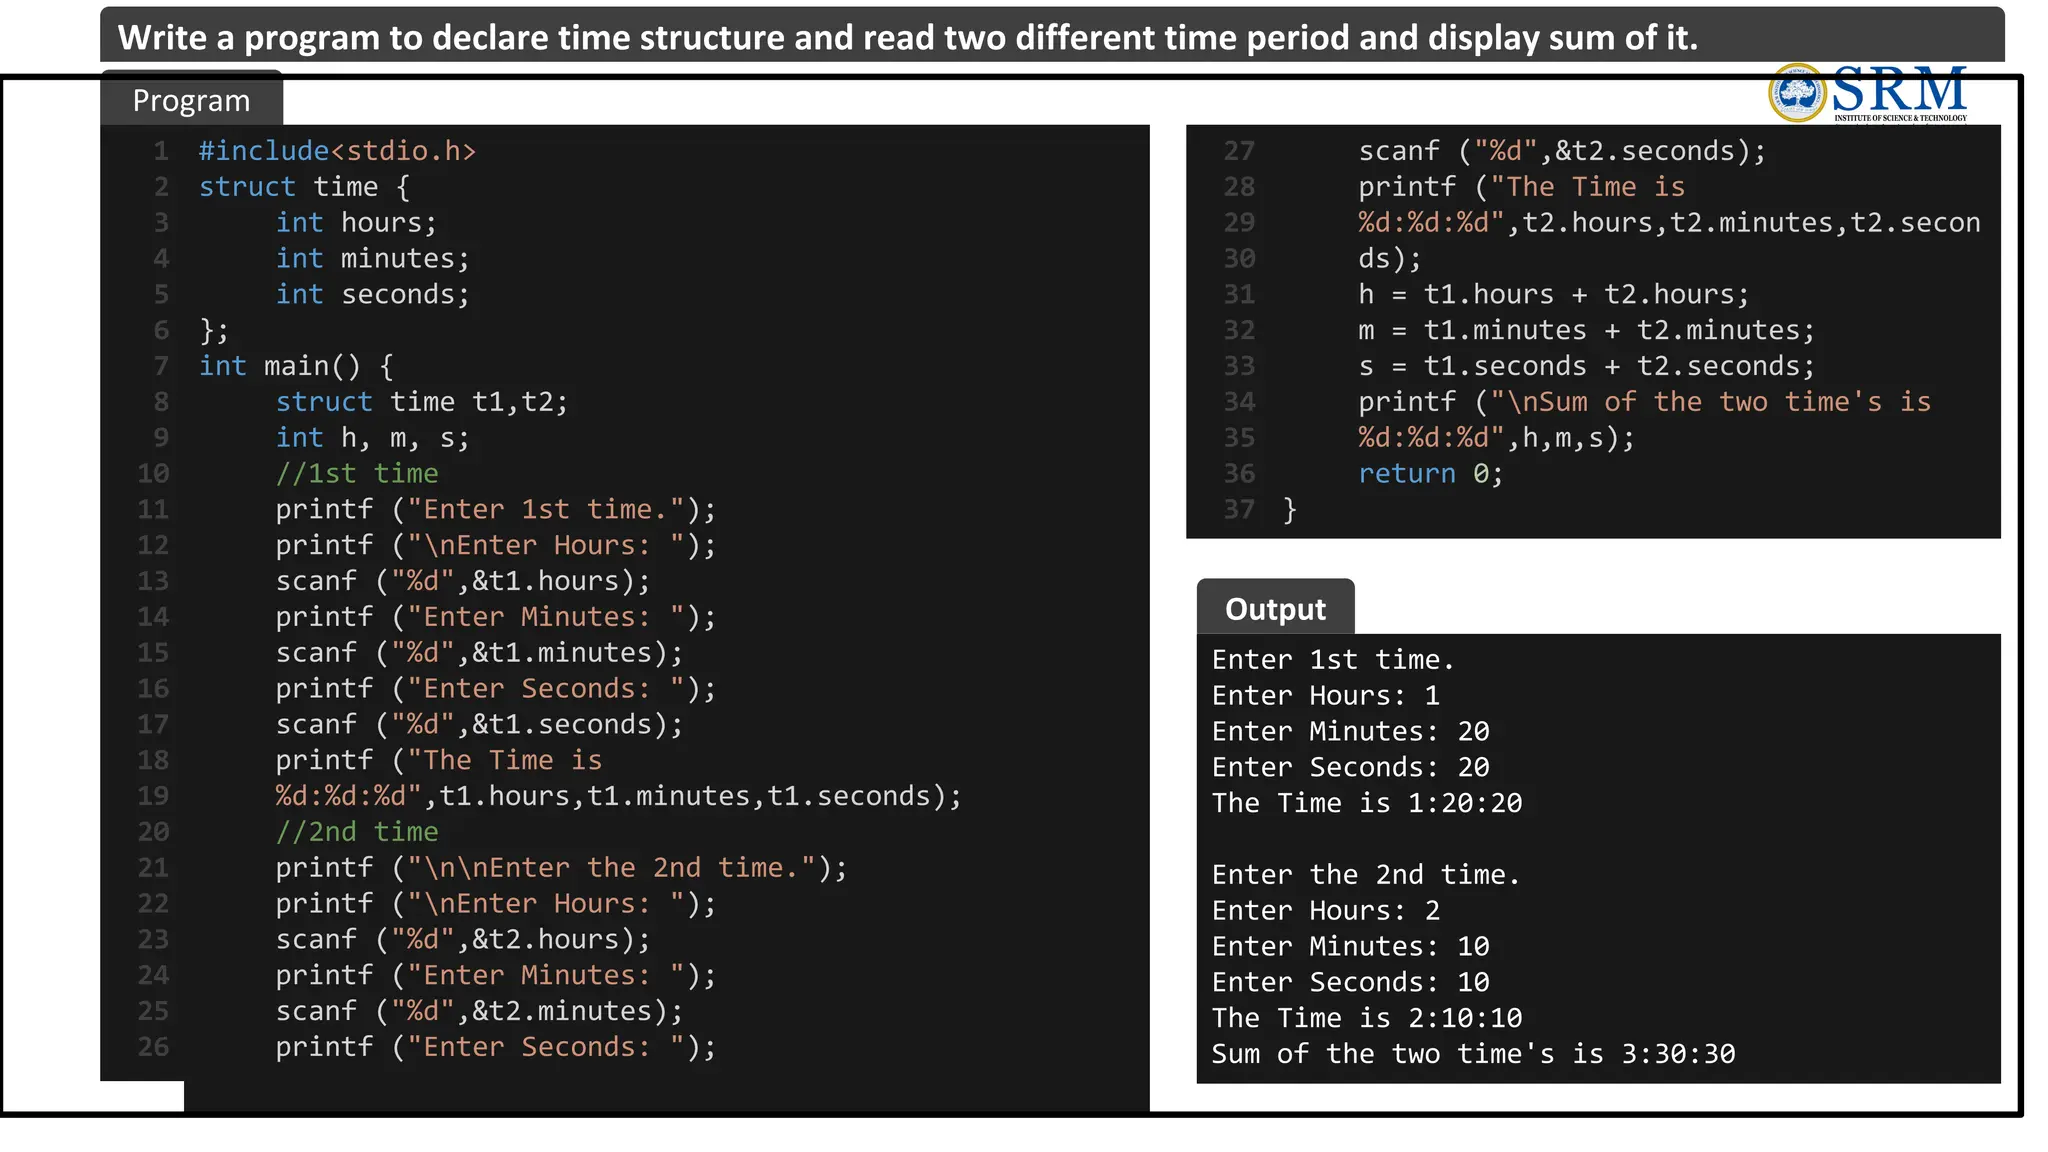This screenshot has width=2048, height=1152.
Task: Click 'return 0;' statement
Action: tap(1430, 473)
